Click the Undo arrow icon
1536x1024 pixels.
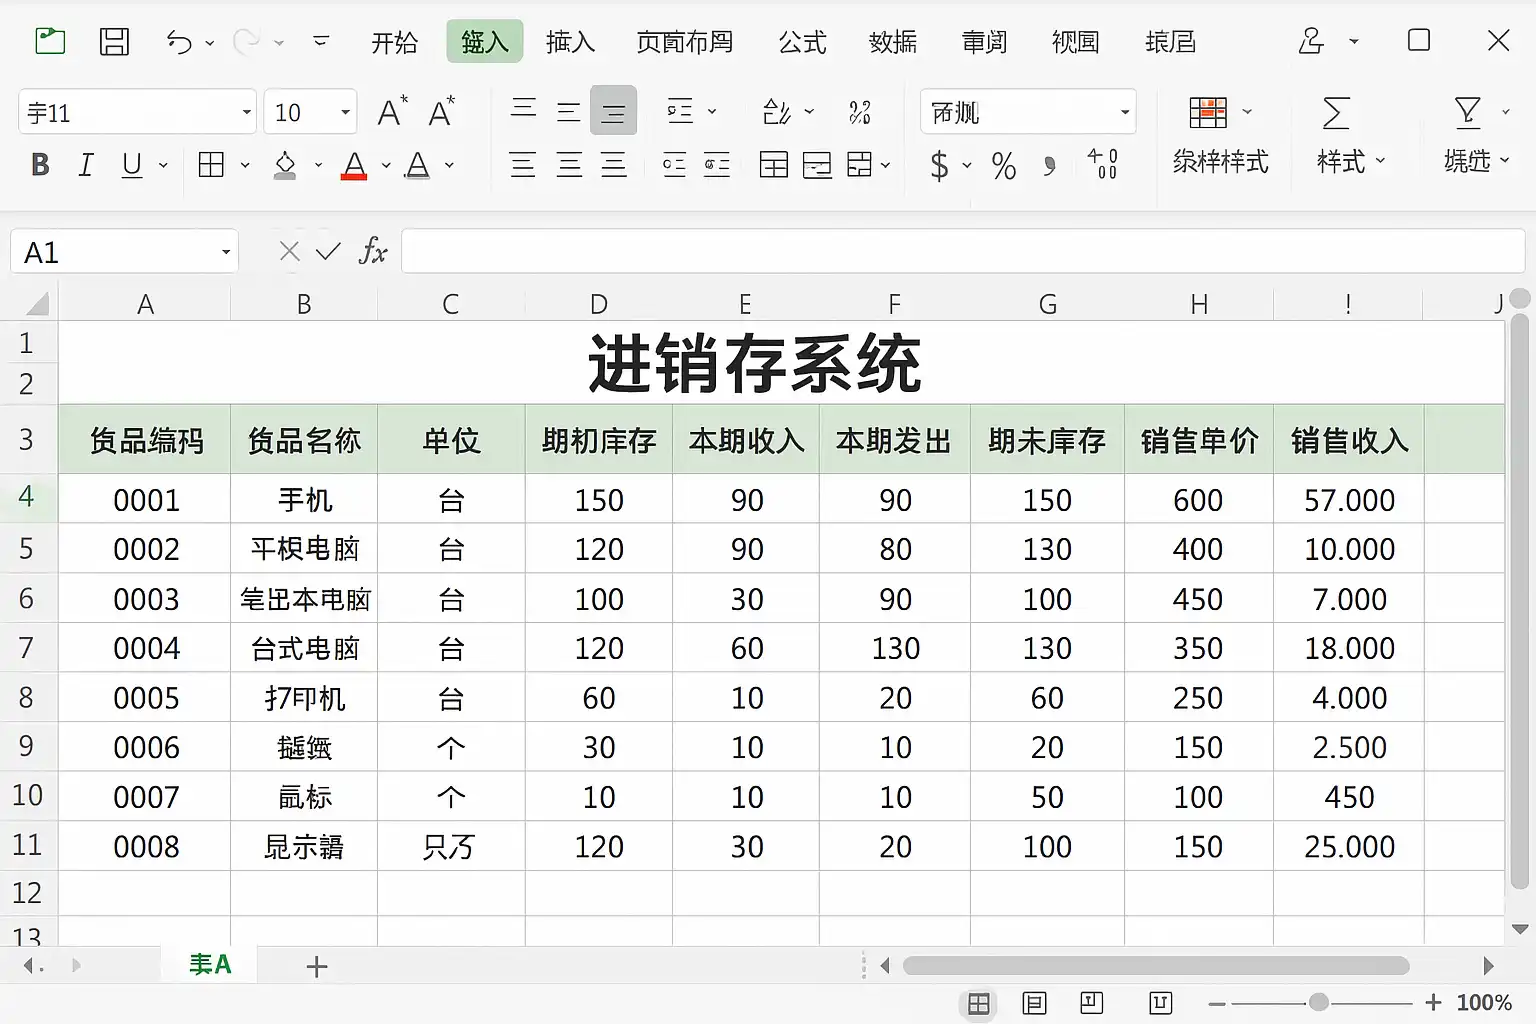(179, 42)
